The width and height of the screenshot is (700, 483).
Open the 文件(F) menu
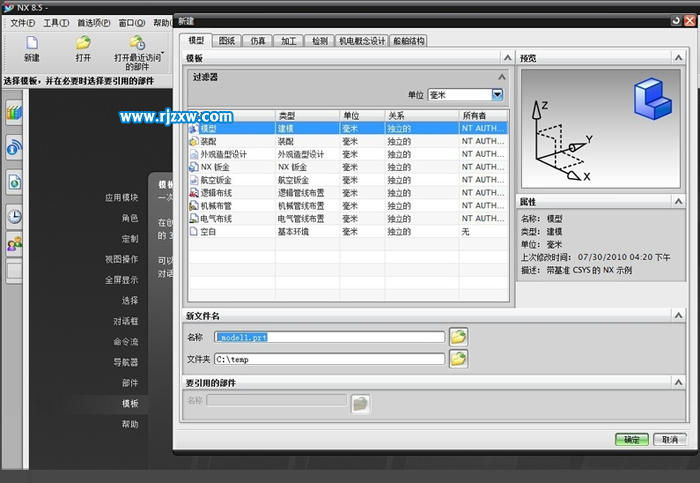click(x=22, y=23)
